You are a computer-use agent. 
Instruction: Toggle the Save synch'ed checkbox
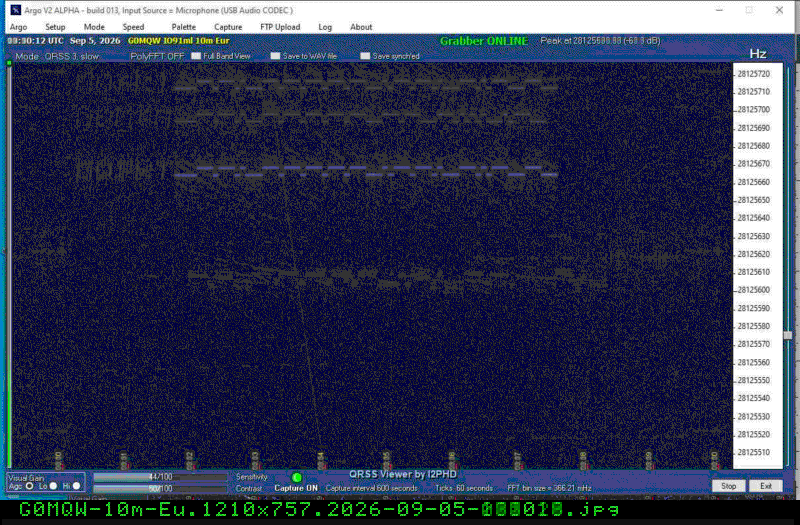(365, 56)
